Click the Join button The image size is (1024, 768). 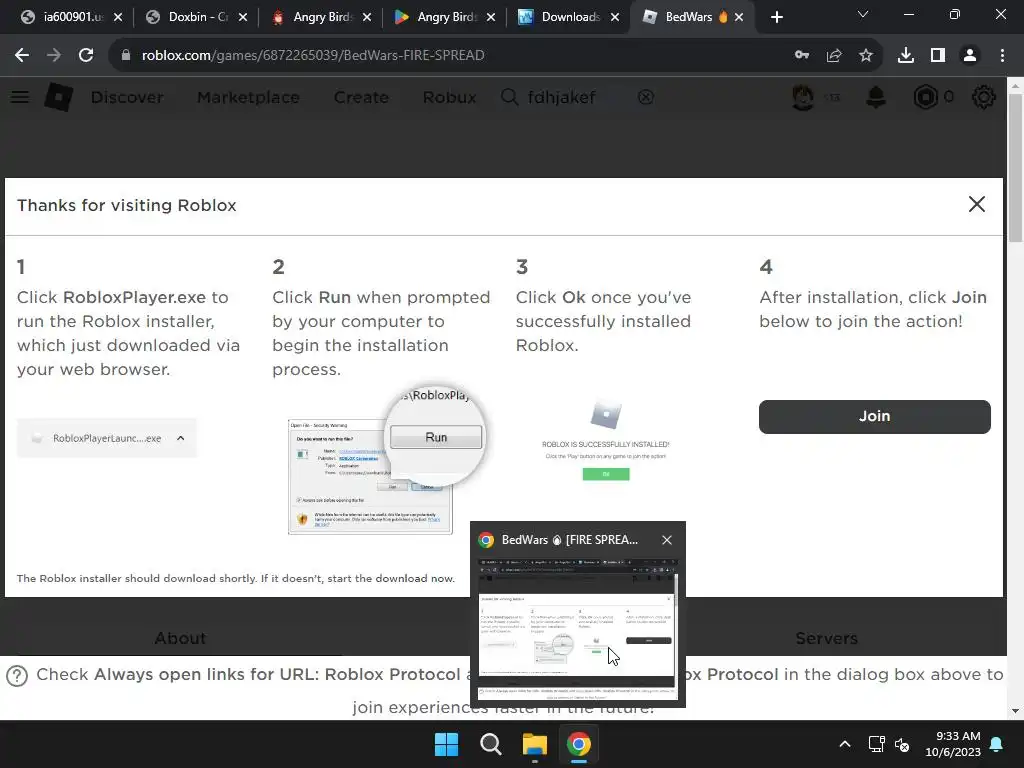(874, 417)
